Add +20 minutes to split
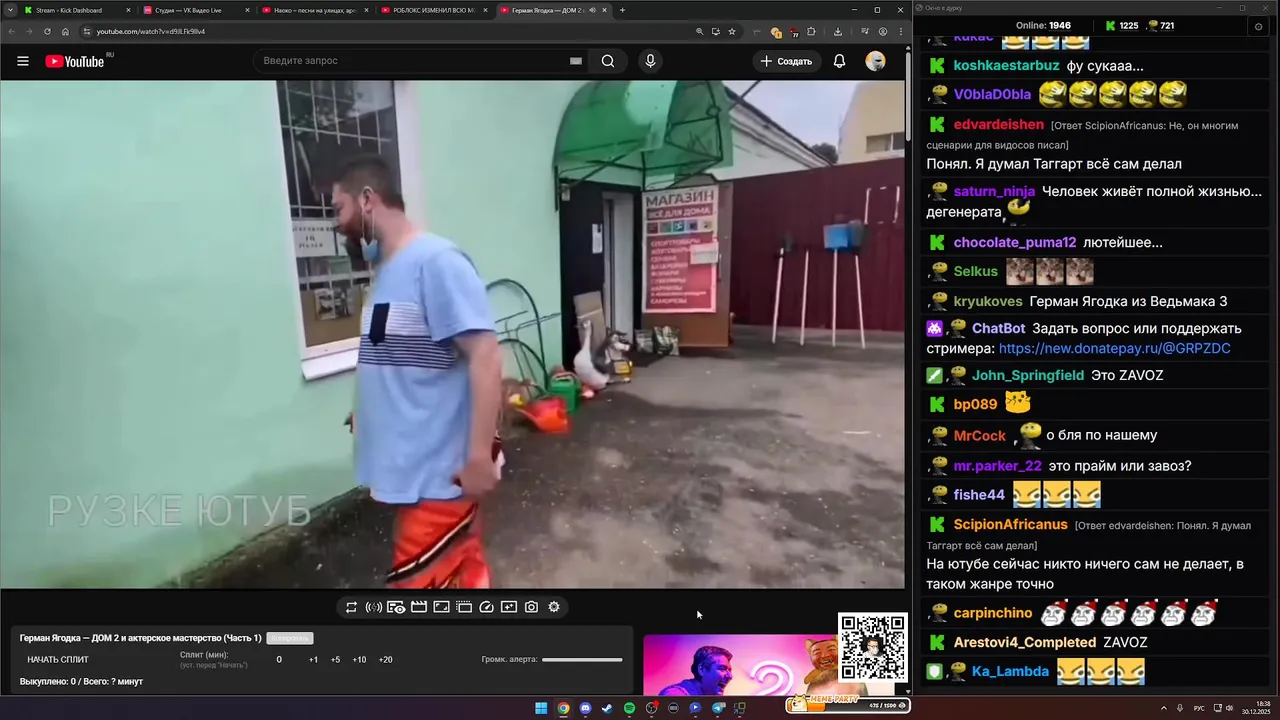 tap(385, 660)
